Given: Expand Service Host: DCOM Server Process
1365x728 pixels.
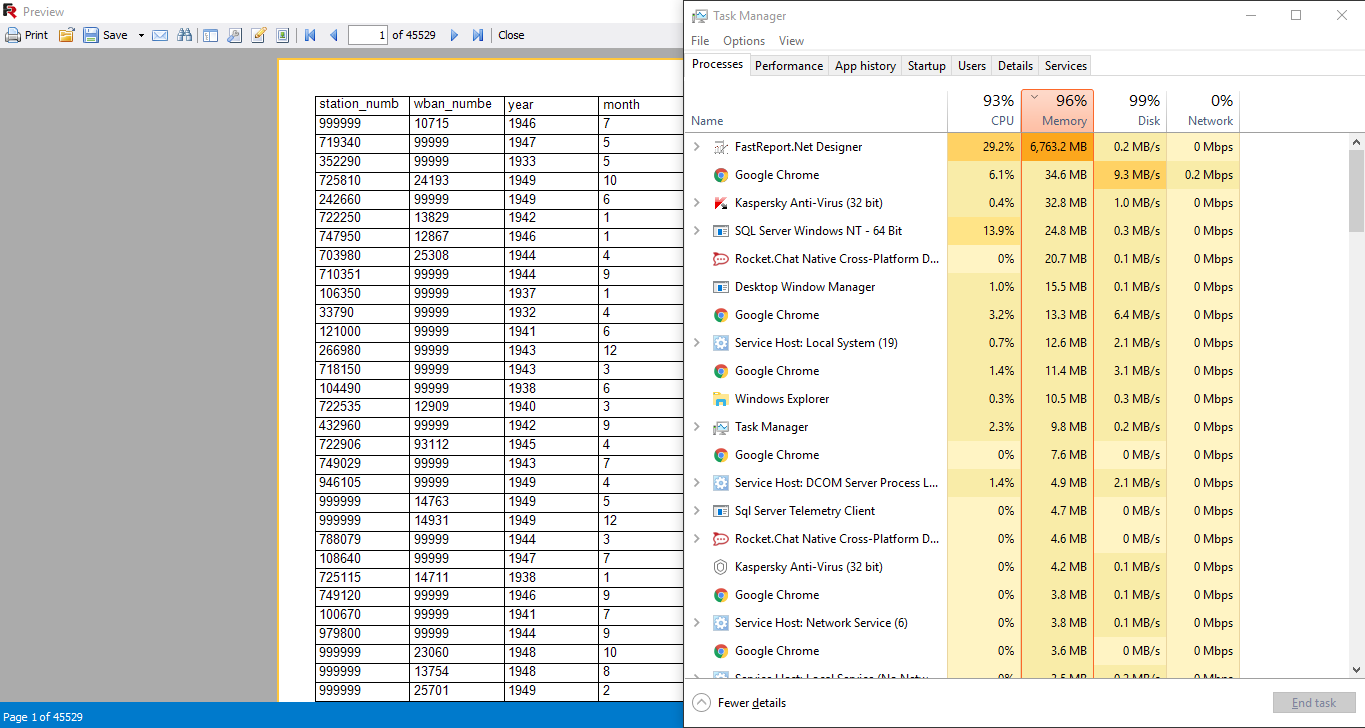Looking at the screenshot, I should pyautogui.click(x=697, y=483).
